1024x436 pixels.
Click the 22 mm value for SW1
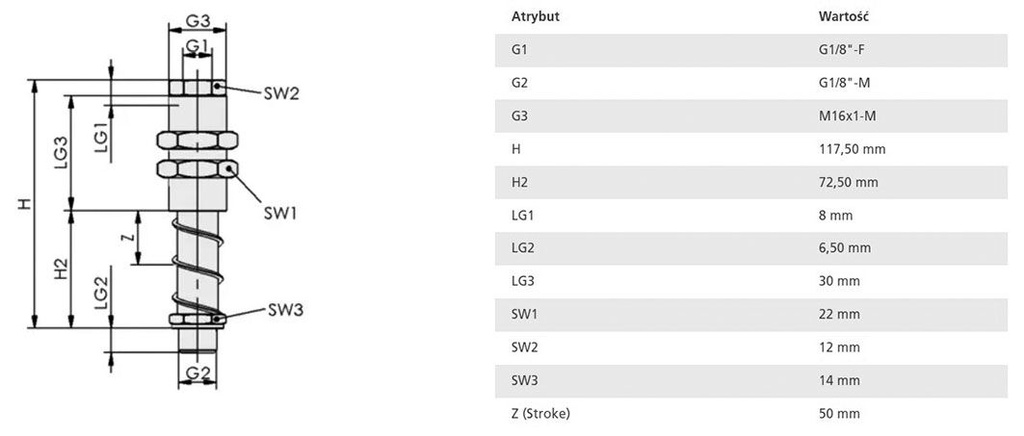839,314
